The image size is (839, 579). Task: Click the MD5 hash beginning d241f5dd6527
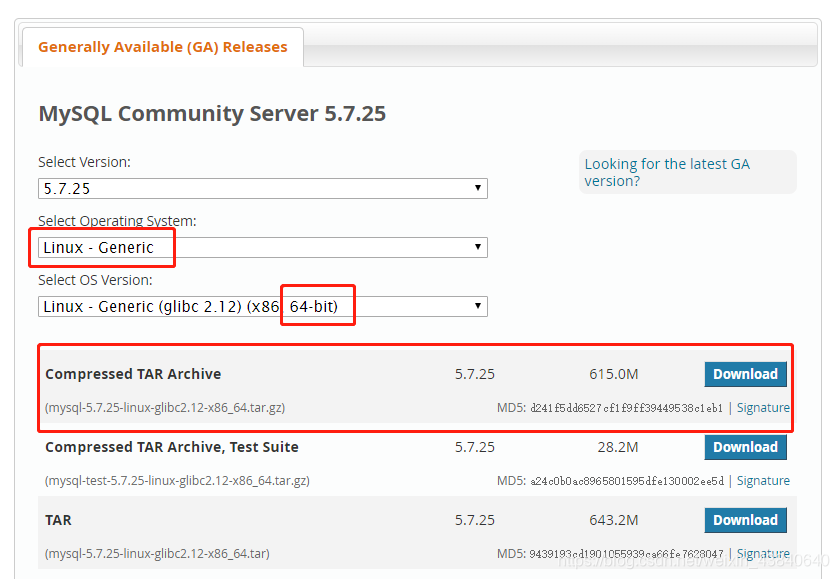[627, 408]
